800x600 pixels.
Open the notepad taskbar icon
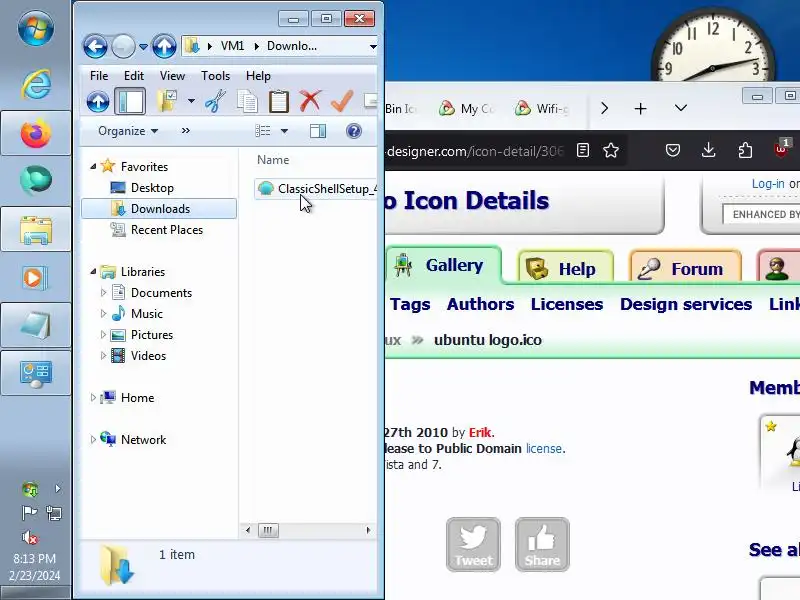point(35,325)
